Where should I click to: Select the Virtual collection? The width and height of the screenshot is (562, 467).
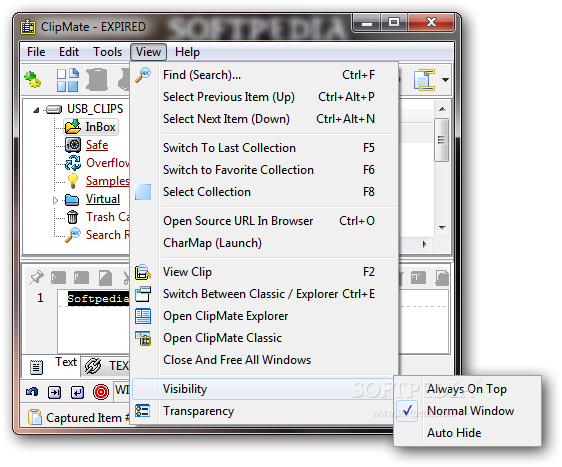point(103,199)
